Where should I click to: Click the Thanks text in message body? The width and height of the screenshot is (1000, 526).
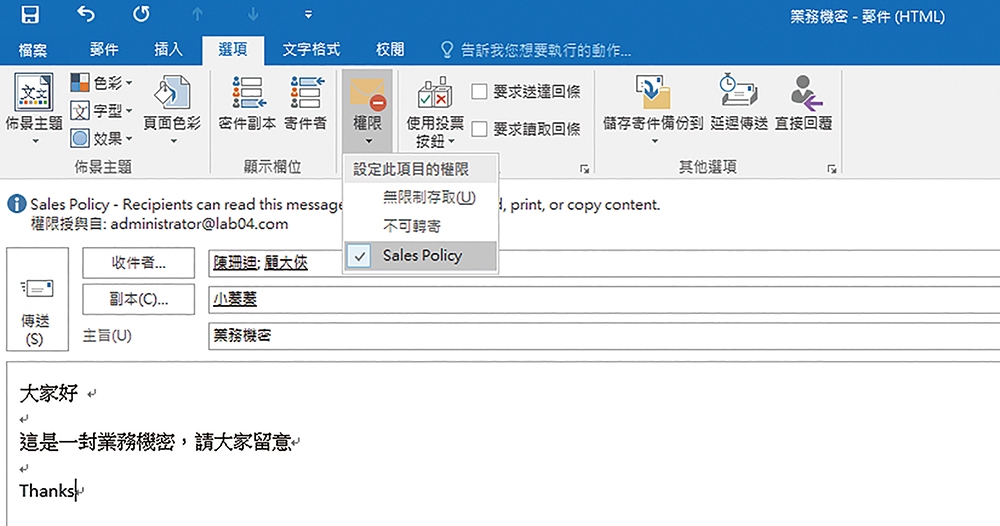pyautogui.click(x=47, y=490)
